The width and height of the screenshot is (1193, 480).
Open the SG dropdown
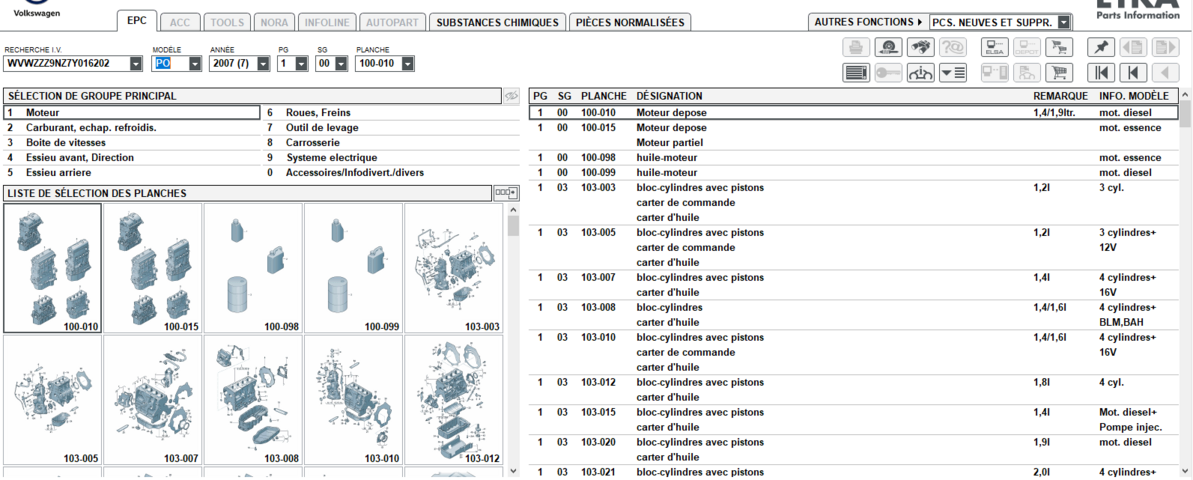click(x=339, y=64)
